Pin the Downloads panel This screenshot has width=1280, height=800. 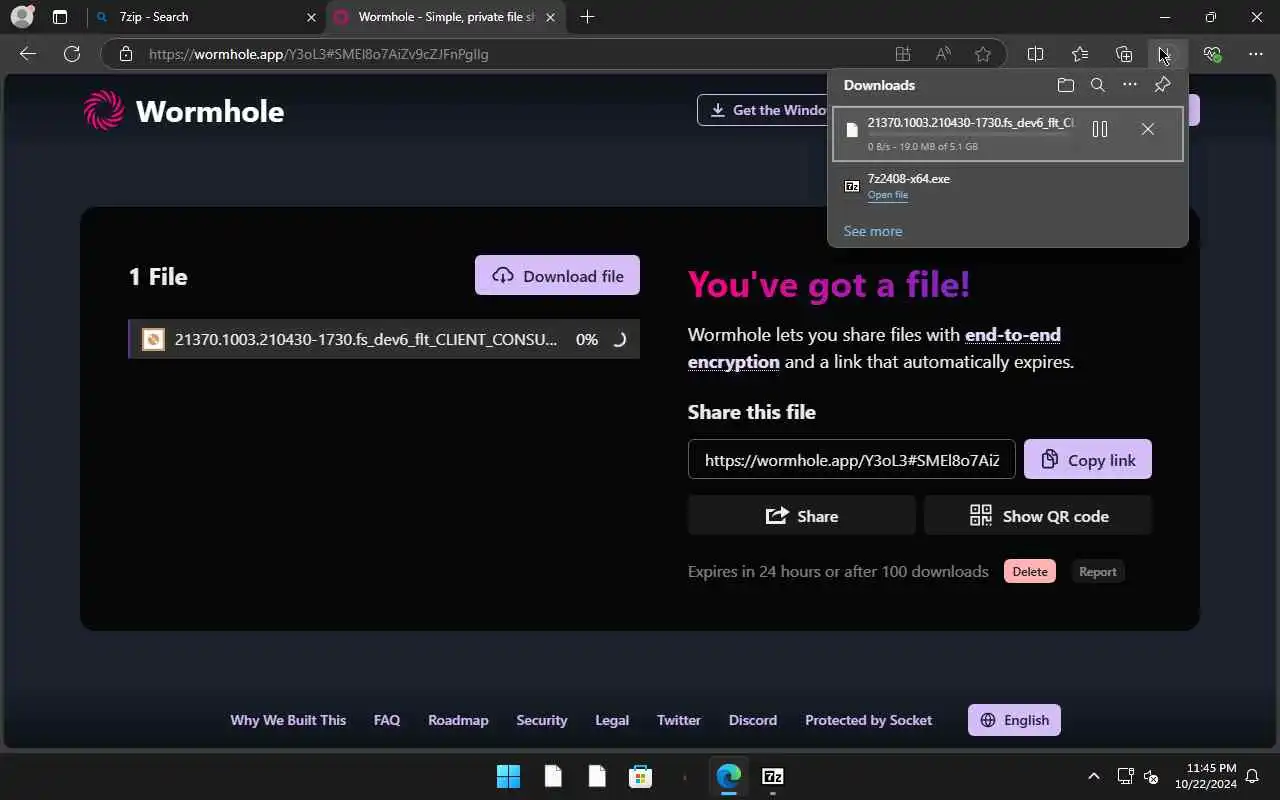tap(1162, 85)
